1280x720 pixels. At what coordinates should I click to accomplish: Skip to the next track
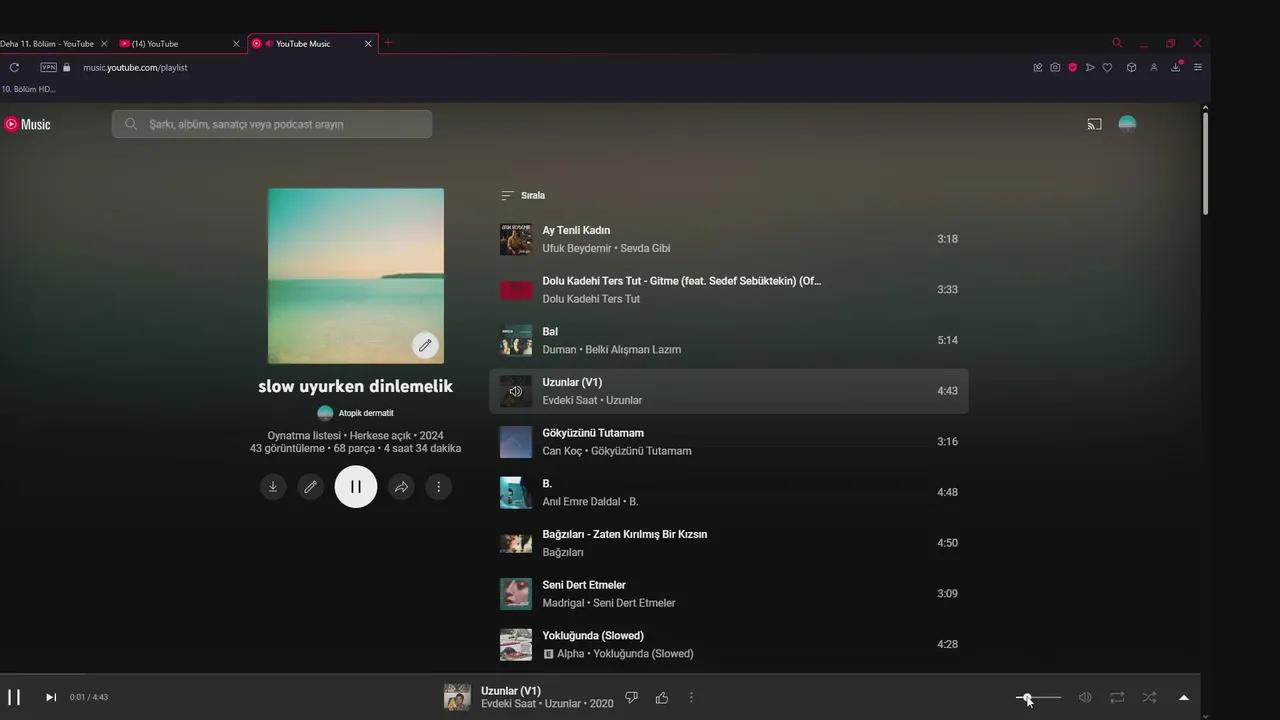(51, 697)
